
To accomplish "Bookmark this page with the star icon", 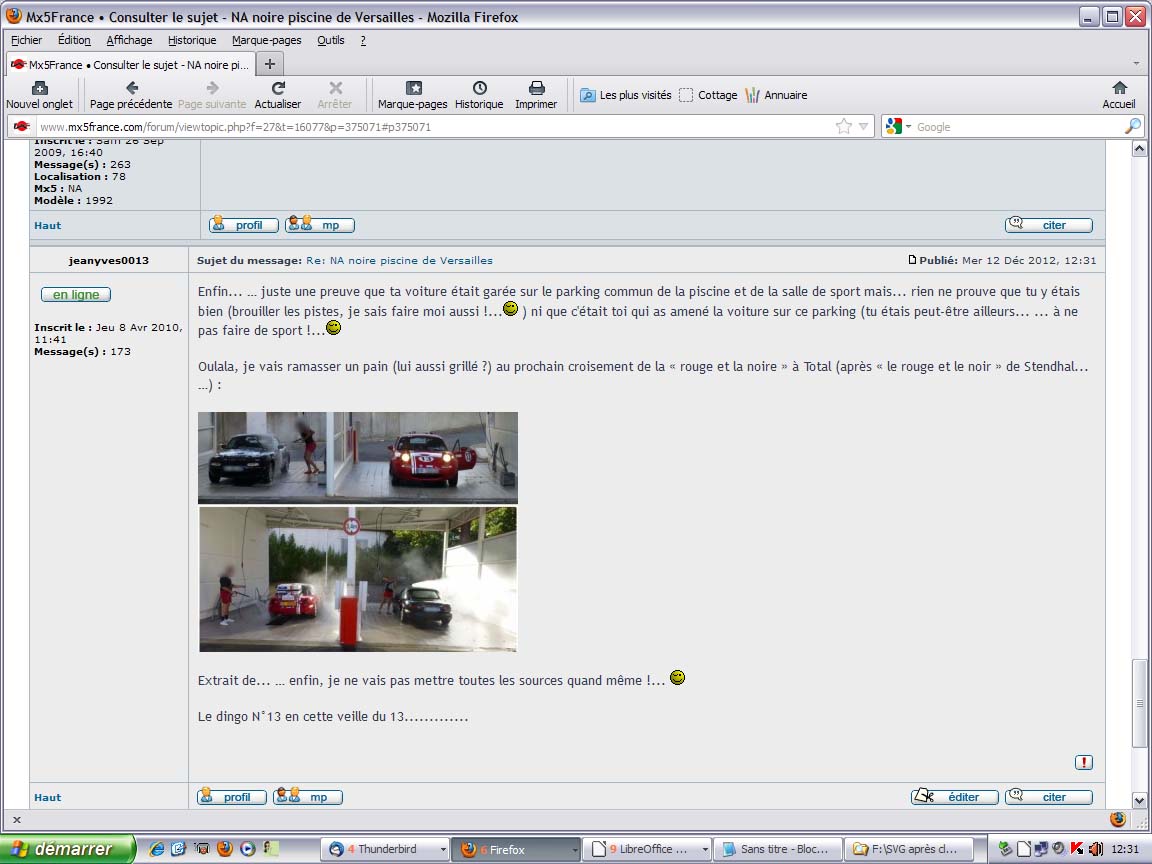I will click(x=843, y=126).
